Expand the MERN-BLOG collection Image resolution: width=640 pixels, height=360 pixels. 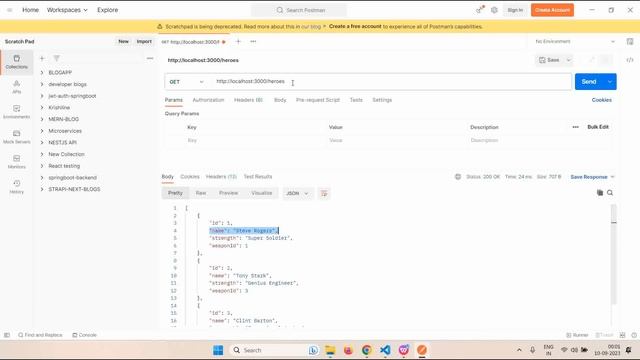[x=42, y=119]
